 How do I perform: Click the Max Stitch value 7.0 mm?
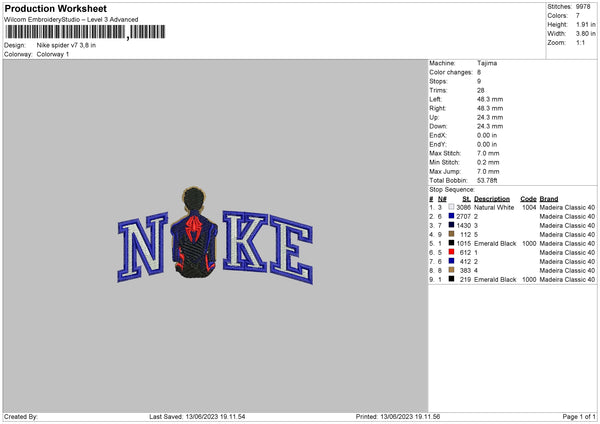pyautogui.click(x=488, y=153)
